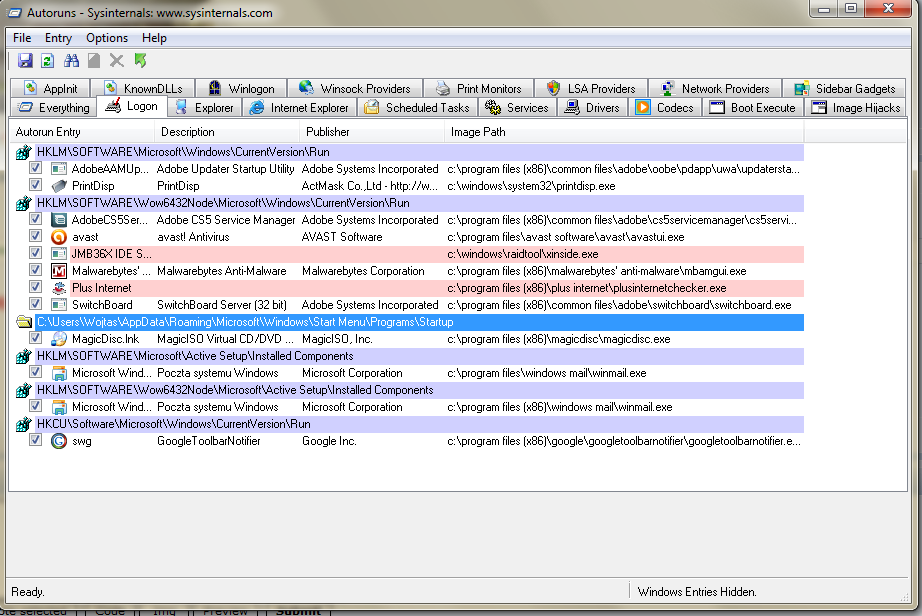Open the LSA Providers tab
Viewport: 922px width, 616px height.
click(x=592, y=88)
